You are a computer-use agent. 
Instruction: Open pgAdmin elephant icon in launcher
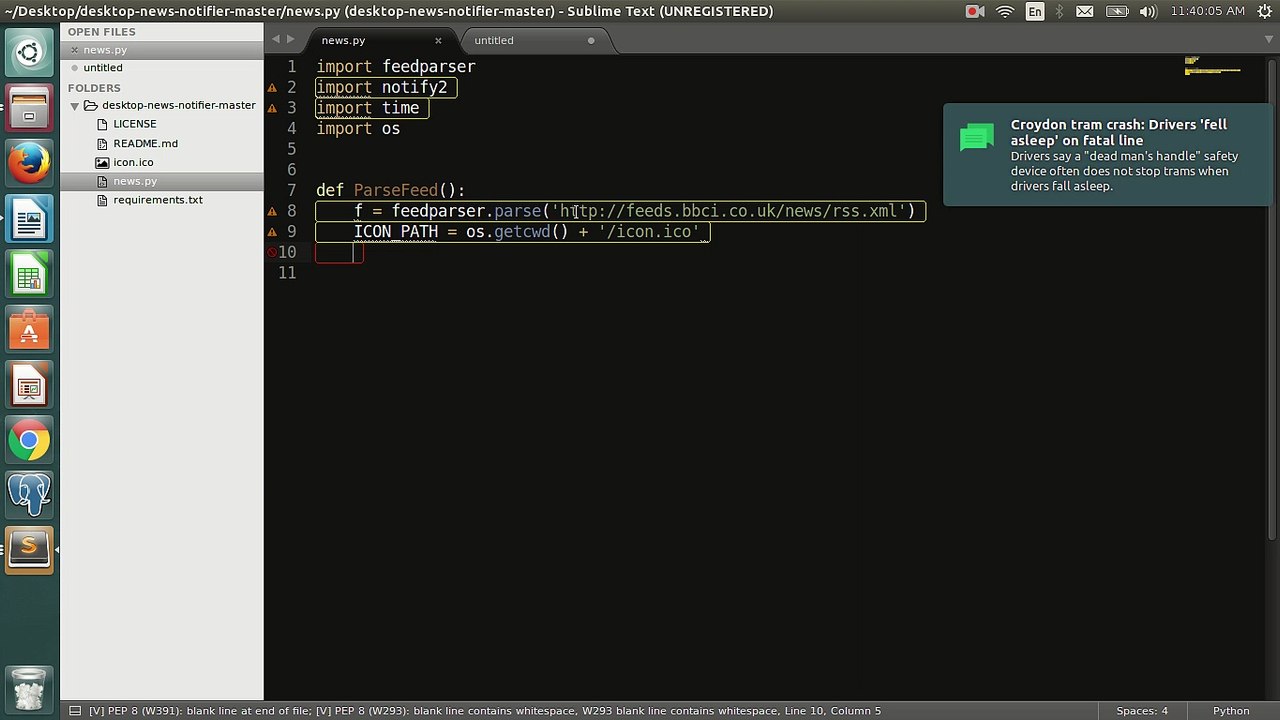[29, 494]
